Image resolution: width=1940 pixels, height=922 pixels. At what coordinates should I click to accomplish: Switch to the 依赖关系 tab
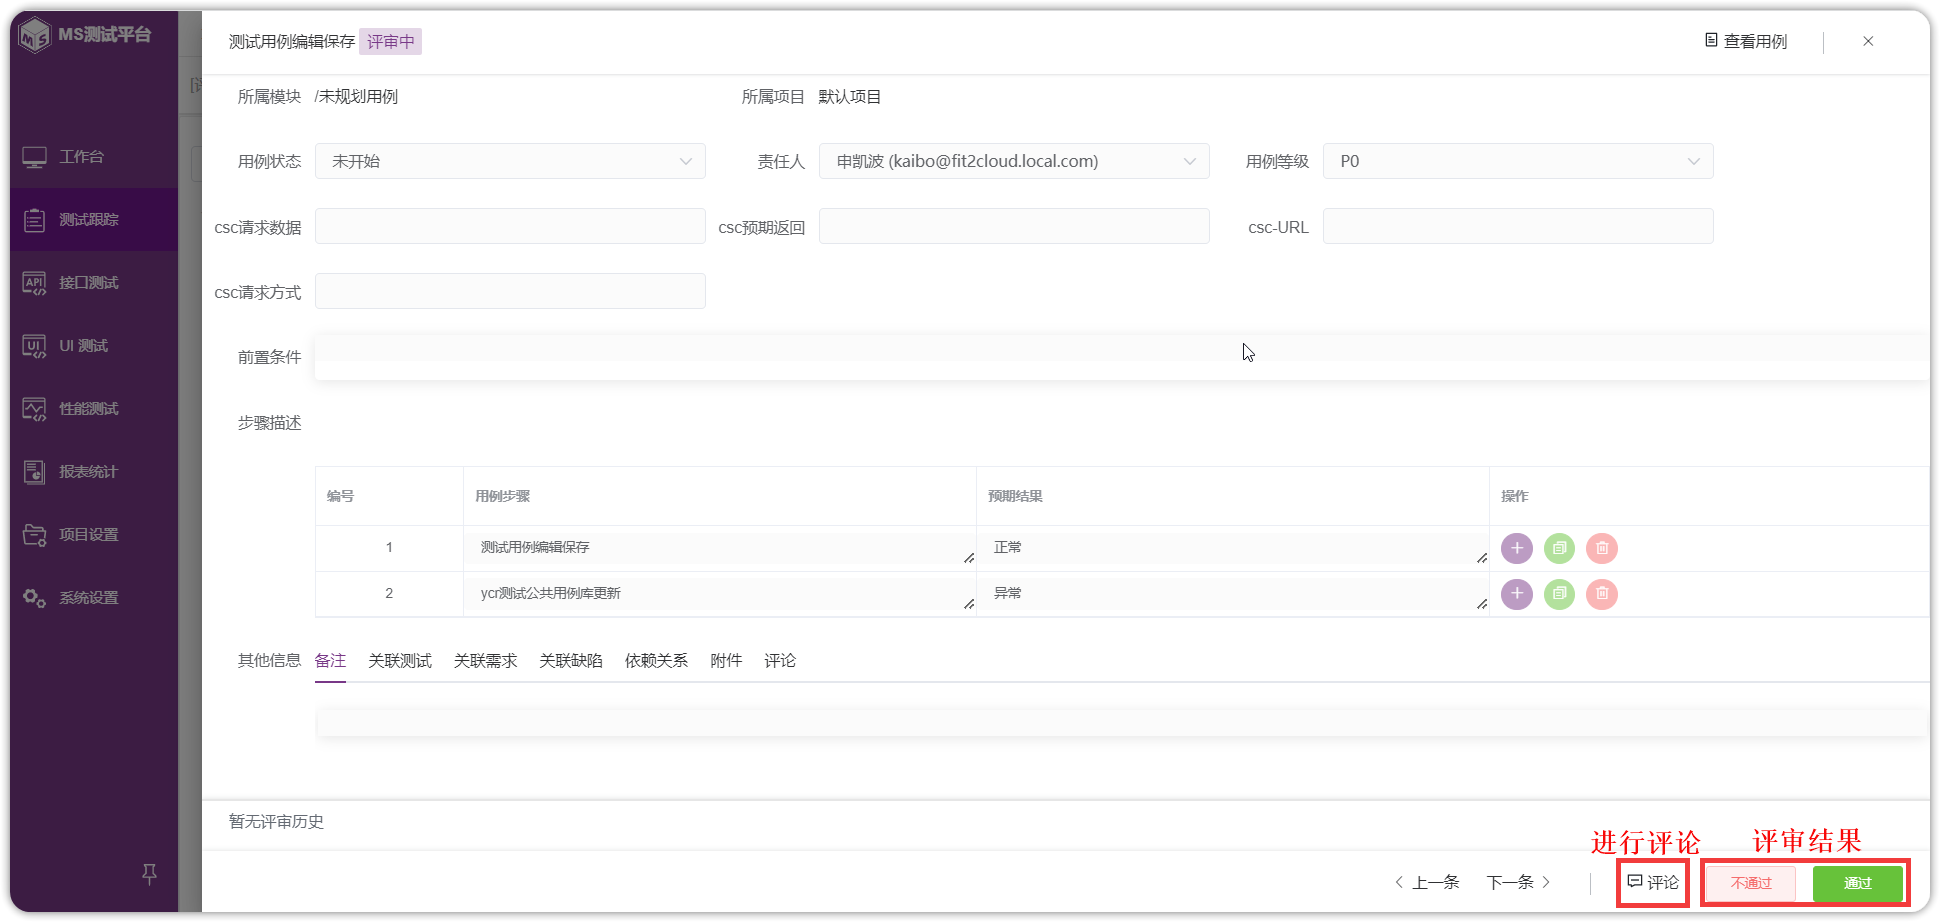tap(657, 661)
